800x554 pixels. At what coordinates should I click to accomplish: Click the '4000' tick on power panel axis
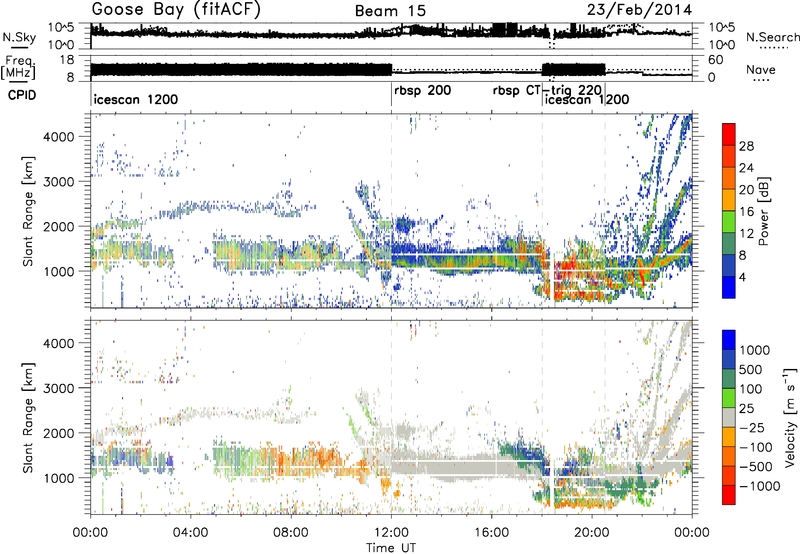click(59, 137)
